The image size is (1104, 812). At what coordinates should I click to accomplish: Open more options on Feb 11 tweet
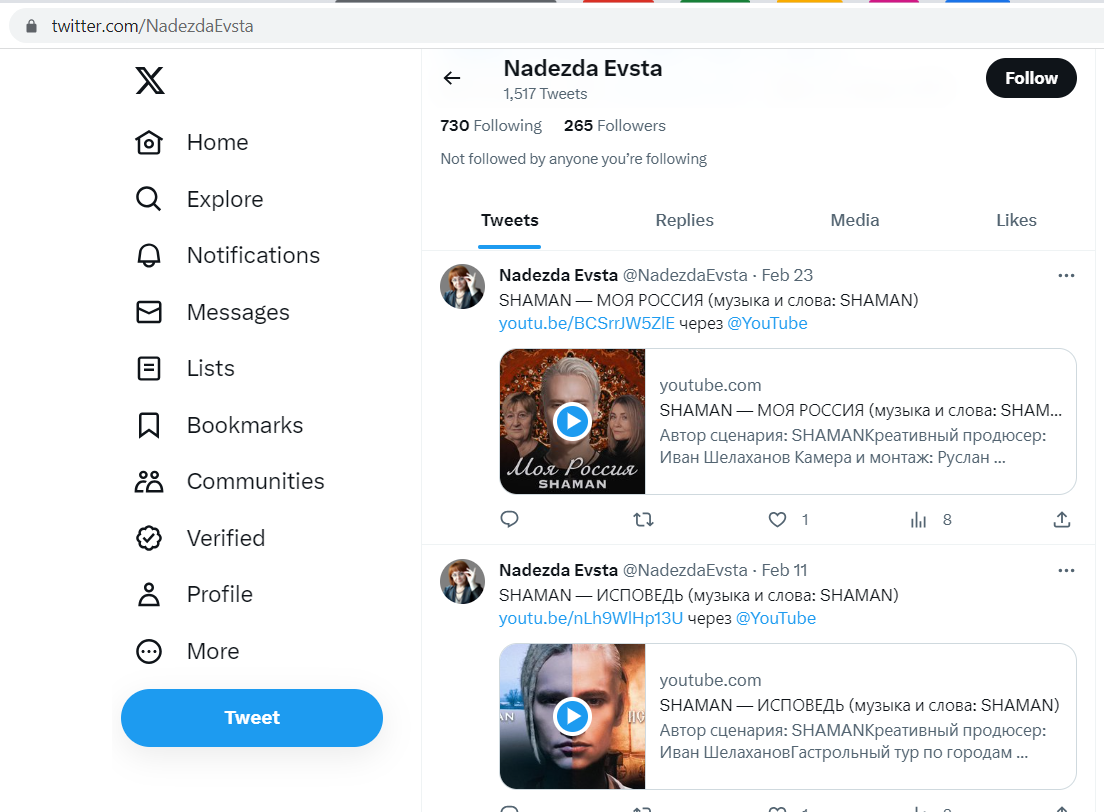(1066, 570)
